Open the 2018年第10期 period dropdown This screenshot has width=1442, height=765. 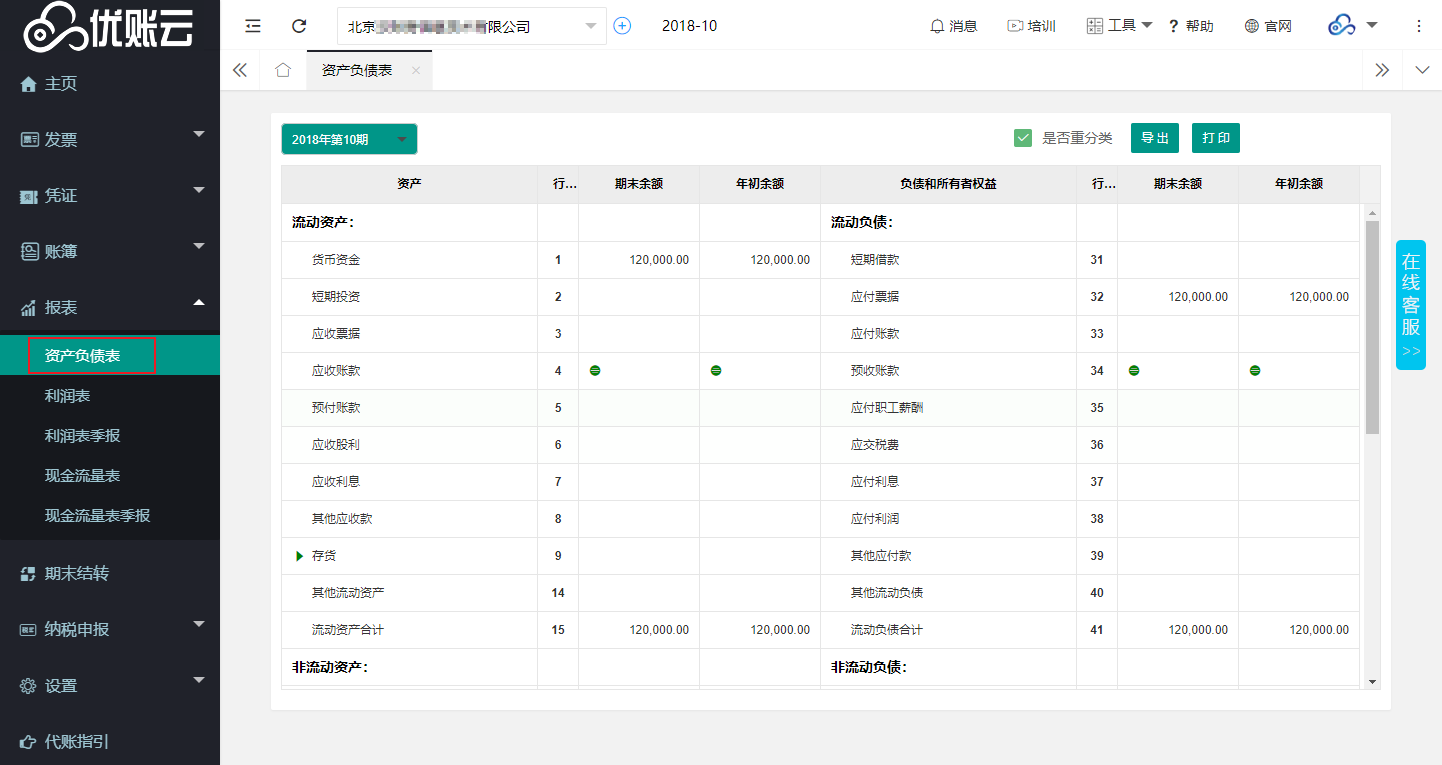point(349,139)
